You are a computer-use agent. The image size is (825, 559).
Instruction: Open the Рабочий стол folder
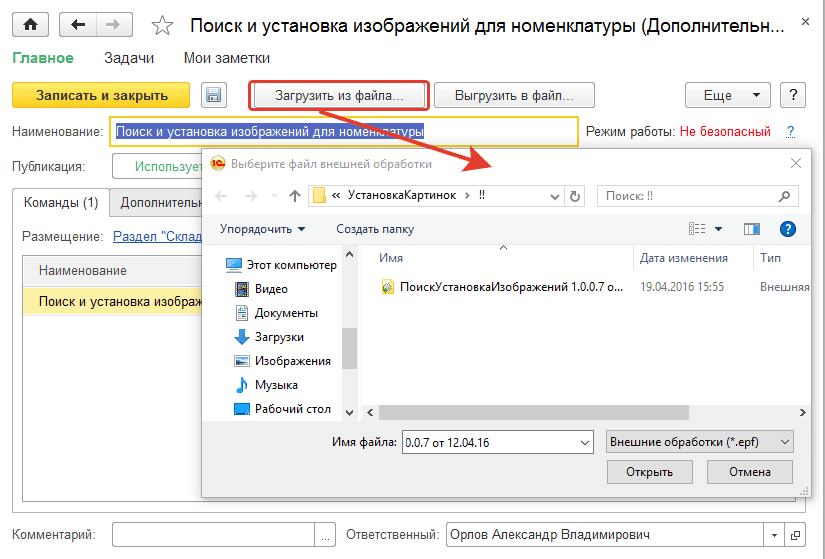tap(283, 409)
